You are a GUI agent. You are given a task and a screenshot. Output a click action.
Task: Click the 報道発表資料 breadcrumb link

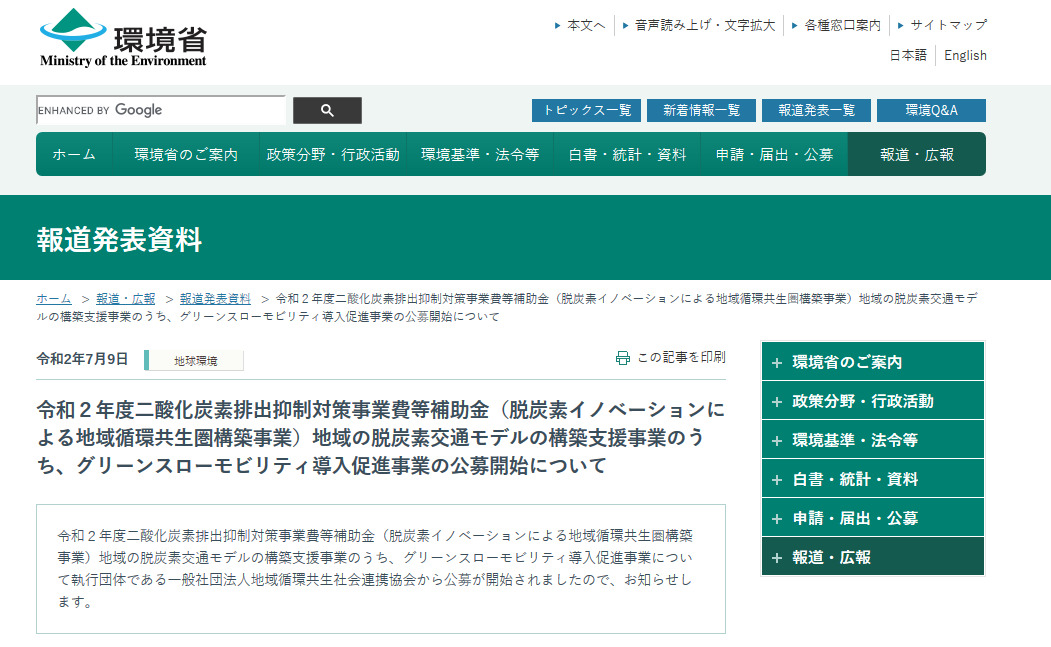point(215,299)
